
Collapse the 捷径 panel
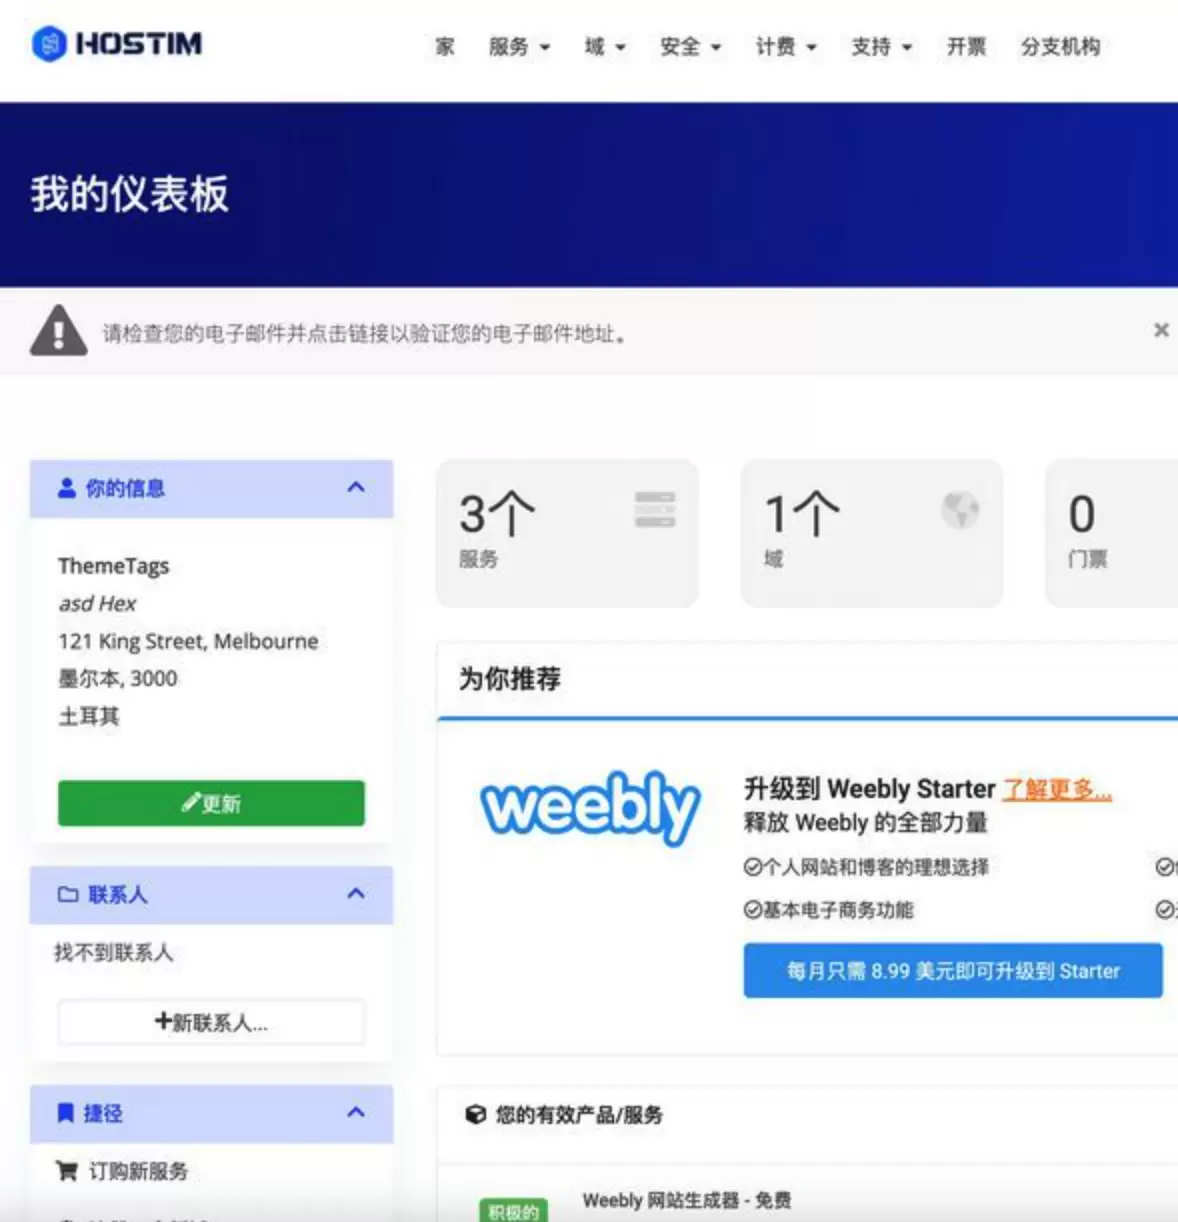pyautogui.click(x=356, y=1112)
